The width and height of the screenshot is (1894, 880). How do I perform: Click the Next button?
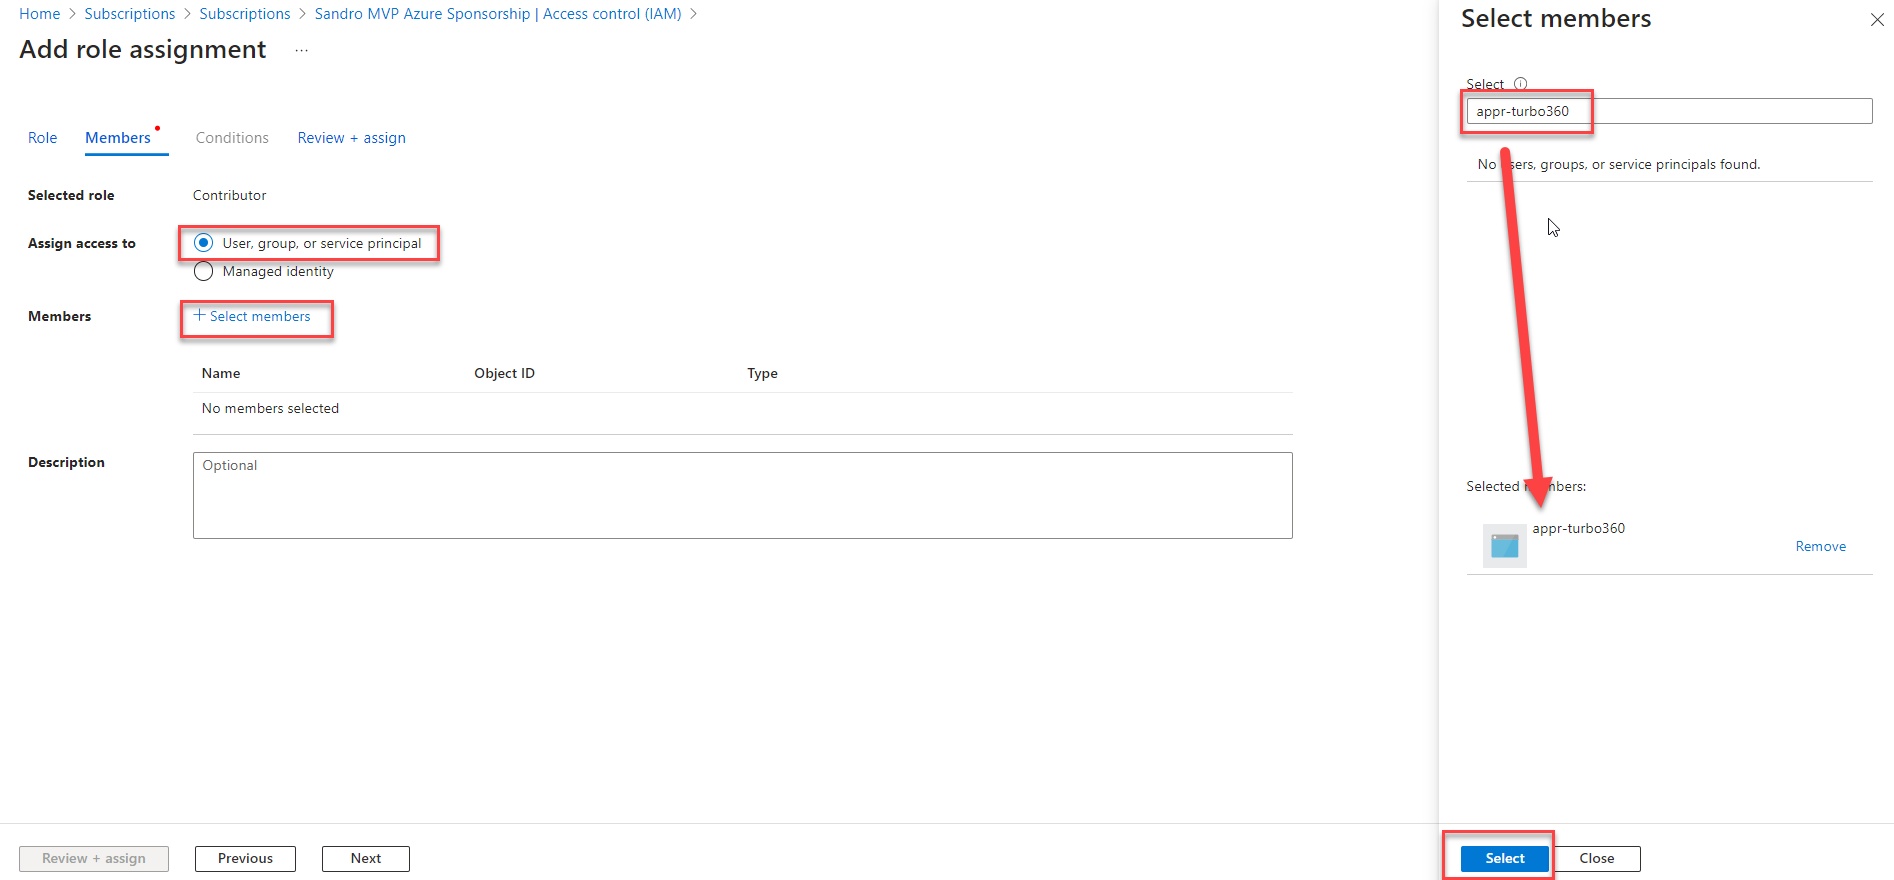[365, 858]
